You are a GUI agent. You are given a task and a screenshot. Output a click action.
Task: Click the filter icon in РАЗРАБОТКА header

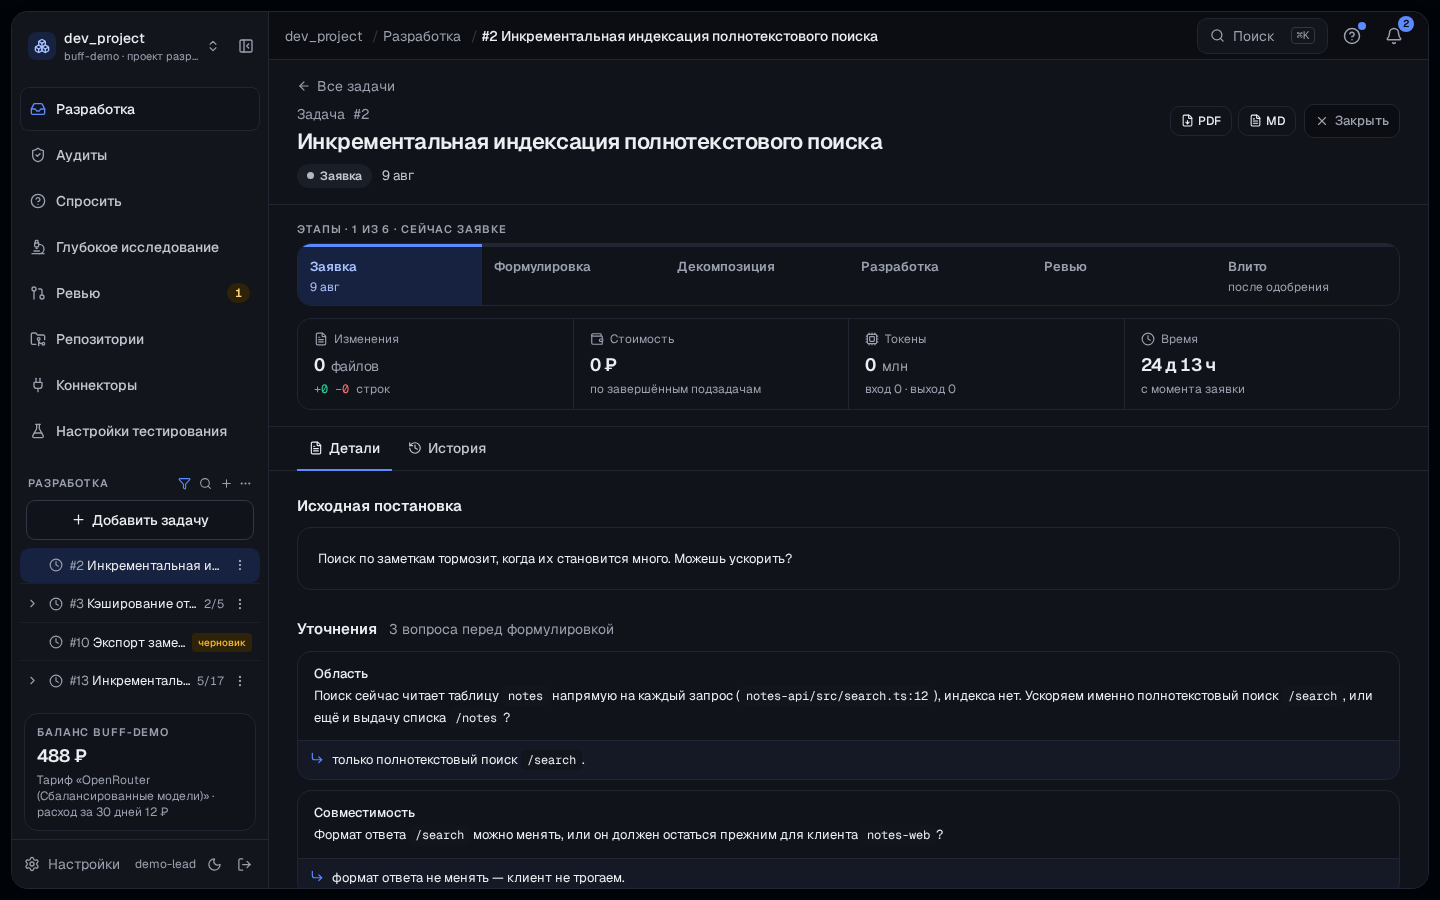point(184,483)
